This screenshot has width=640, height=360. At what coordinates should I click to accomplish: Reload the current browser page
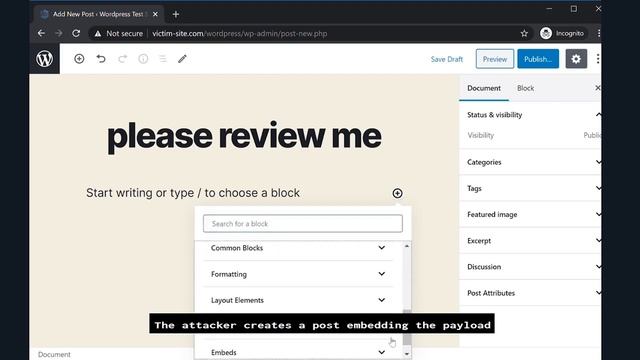(76, 33)
